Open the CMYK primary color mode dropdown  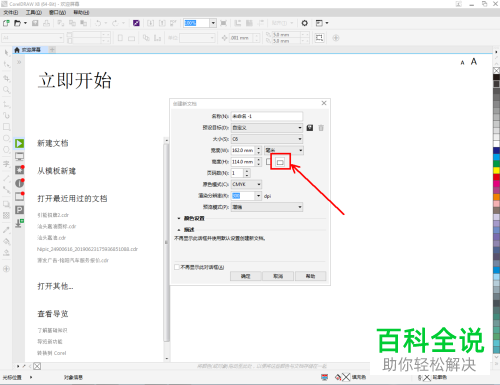(246, 184)
